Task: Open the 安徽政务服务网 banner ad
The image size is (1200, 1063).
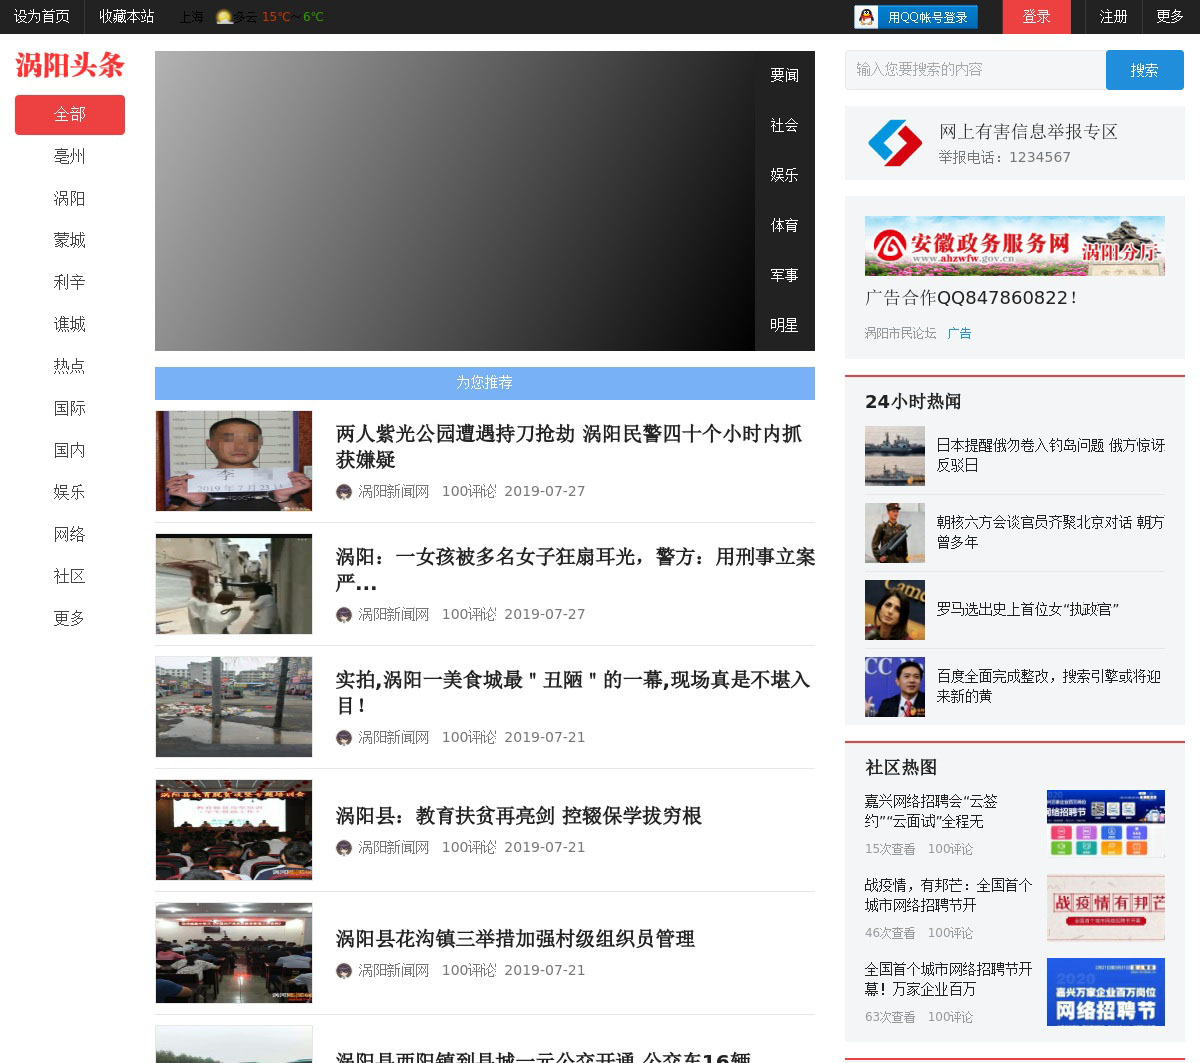Action: click(x=1014, y=246)
